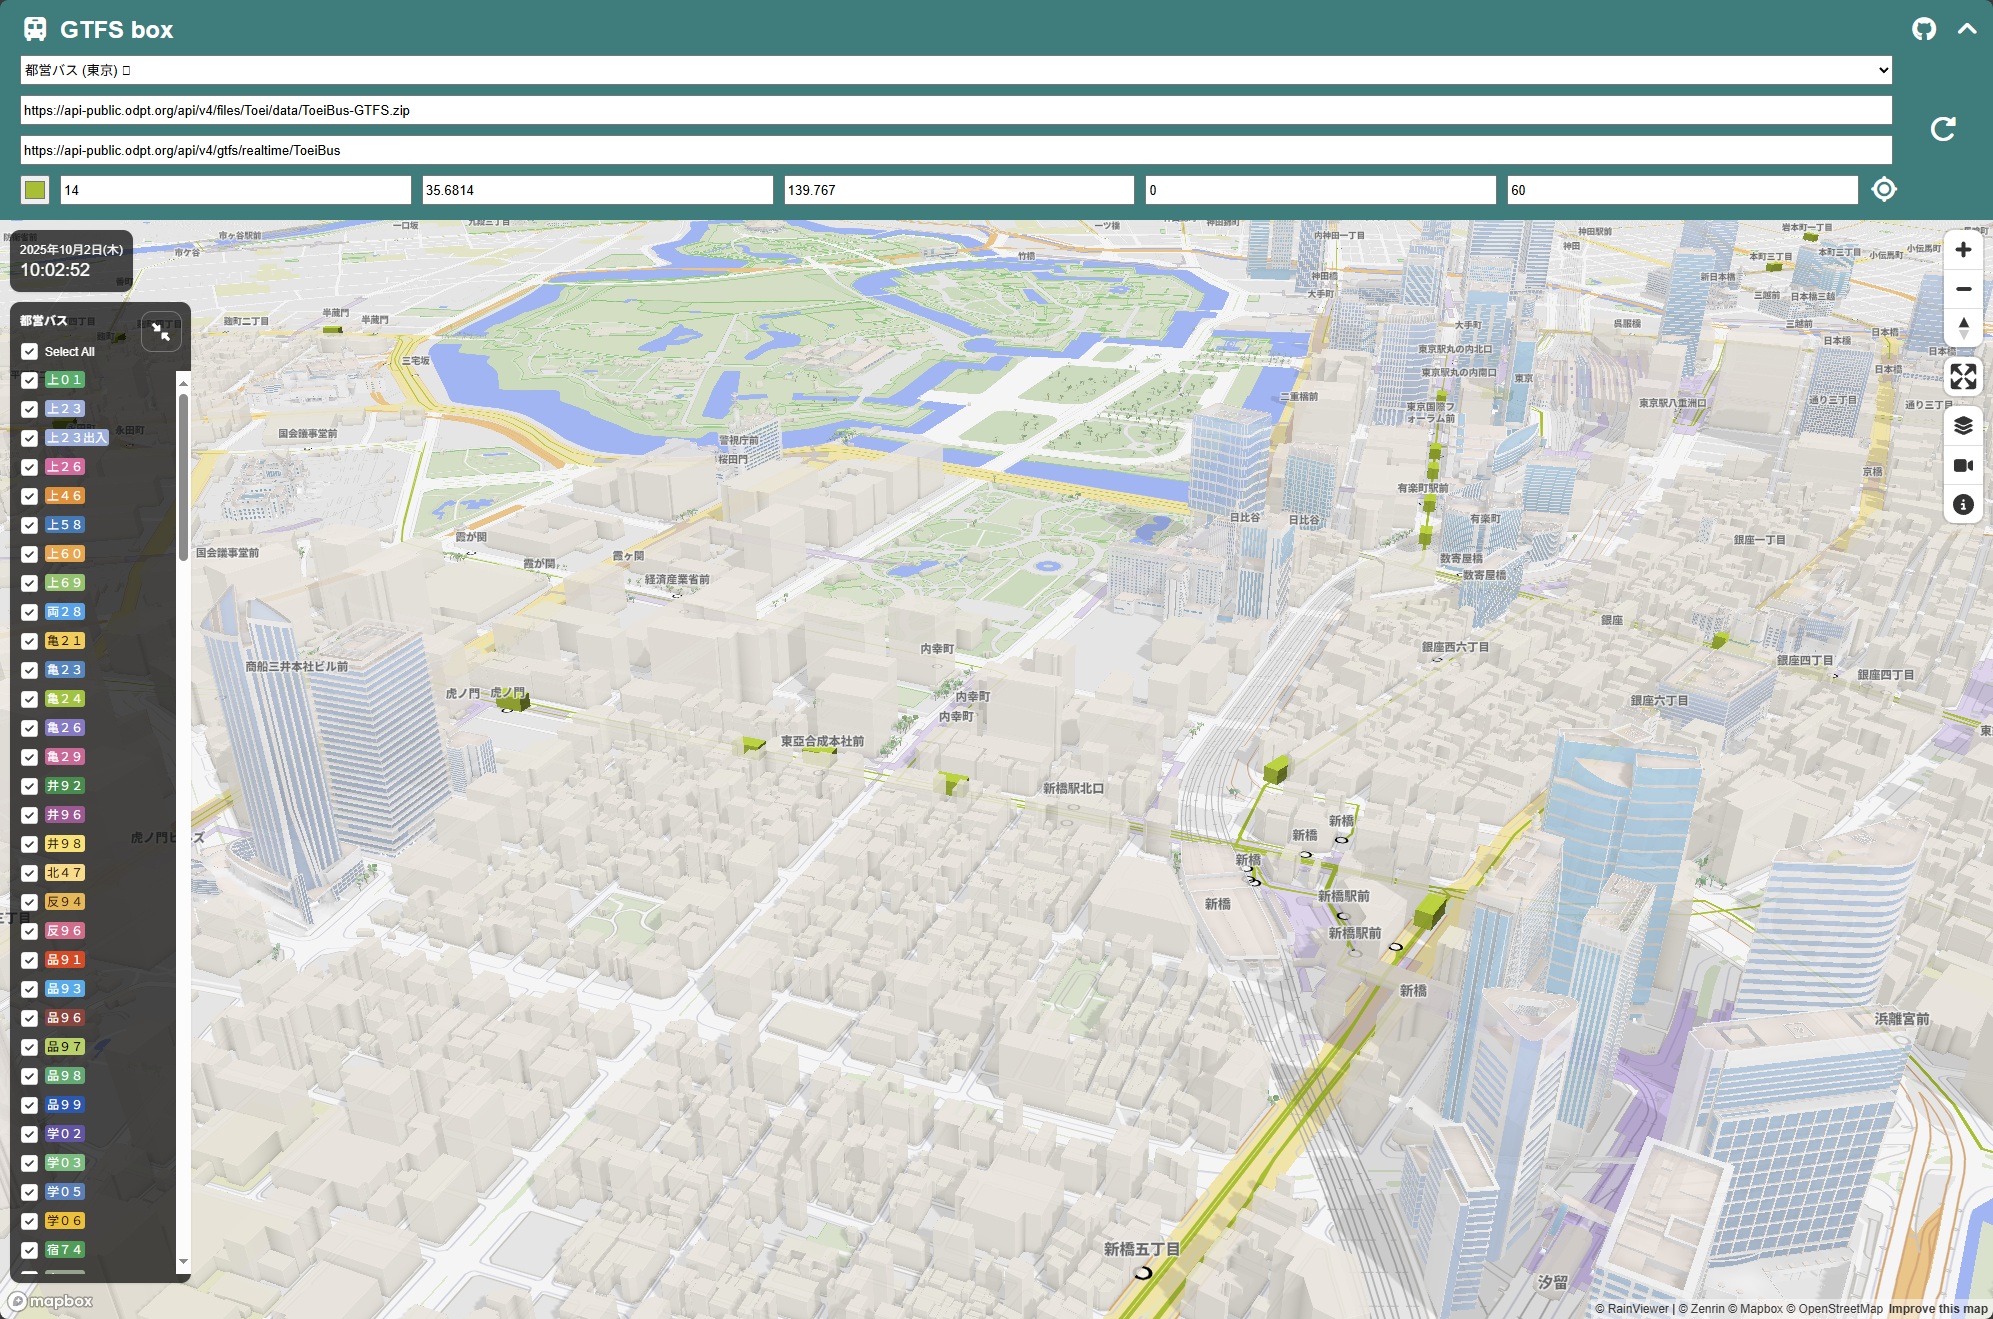The width and height of the screenshot is (1993, 1319).
Task: Uncheck the Select All checkbox
Action: tap(29, 351)
